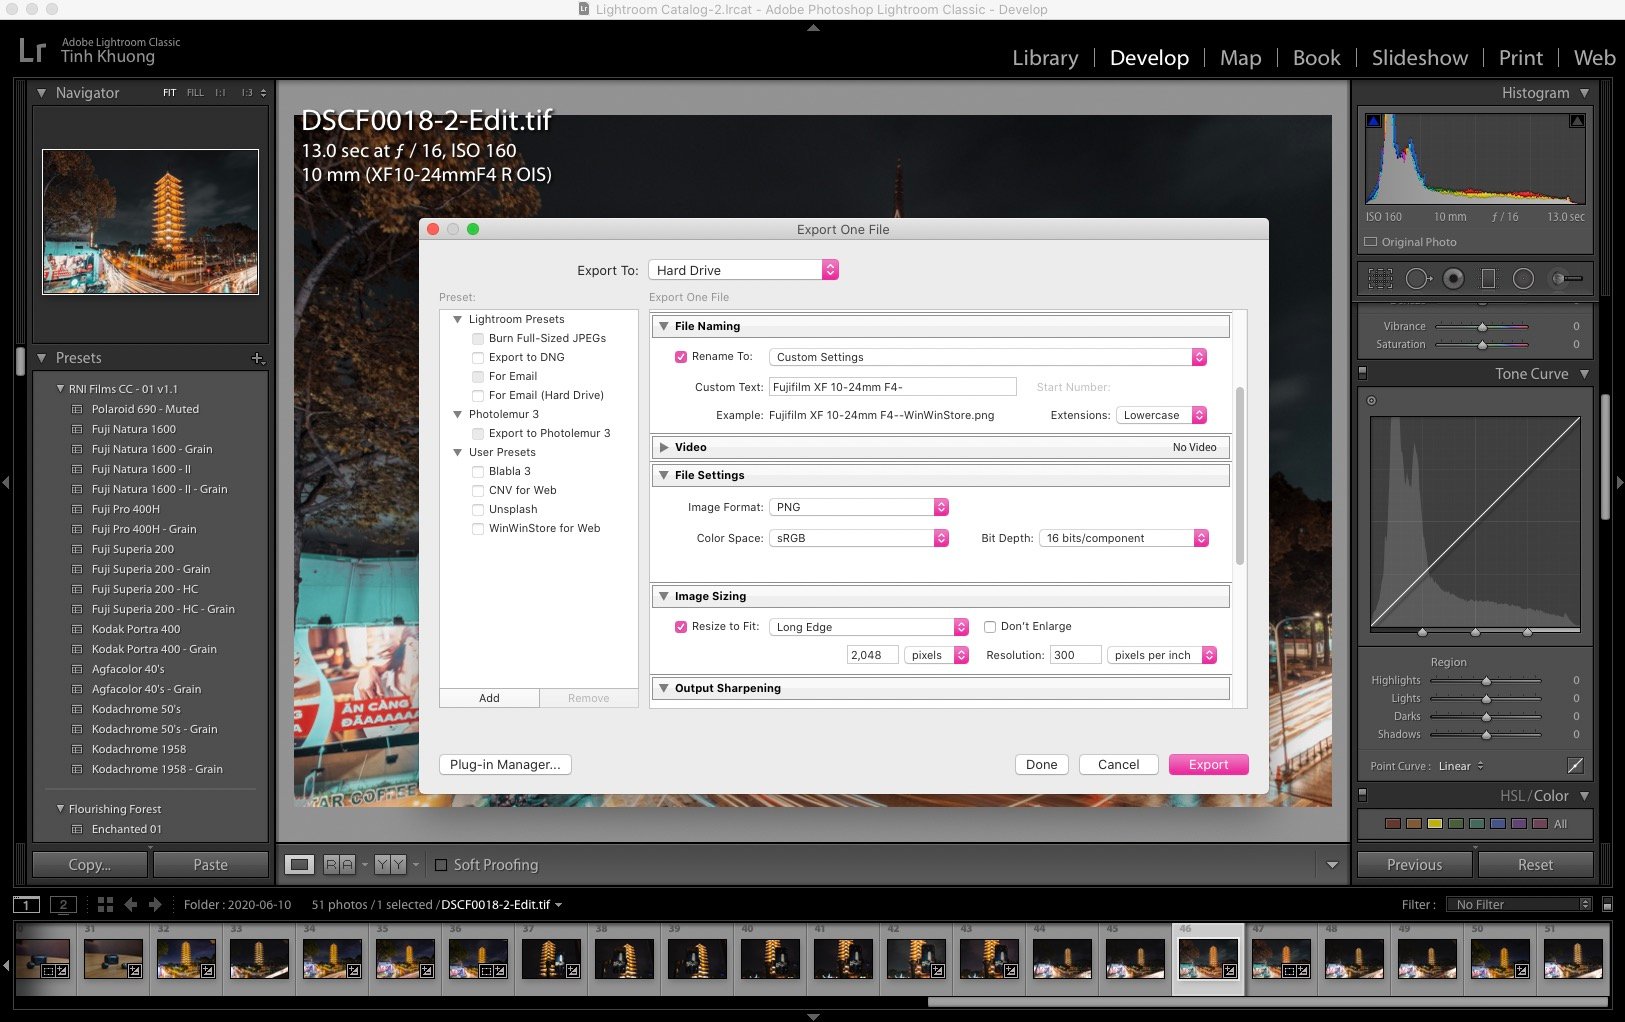Open Reference view RA icon
Viewport: 1625px width, 1022px height.
339,865
